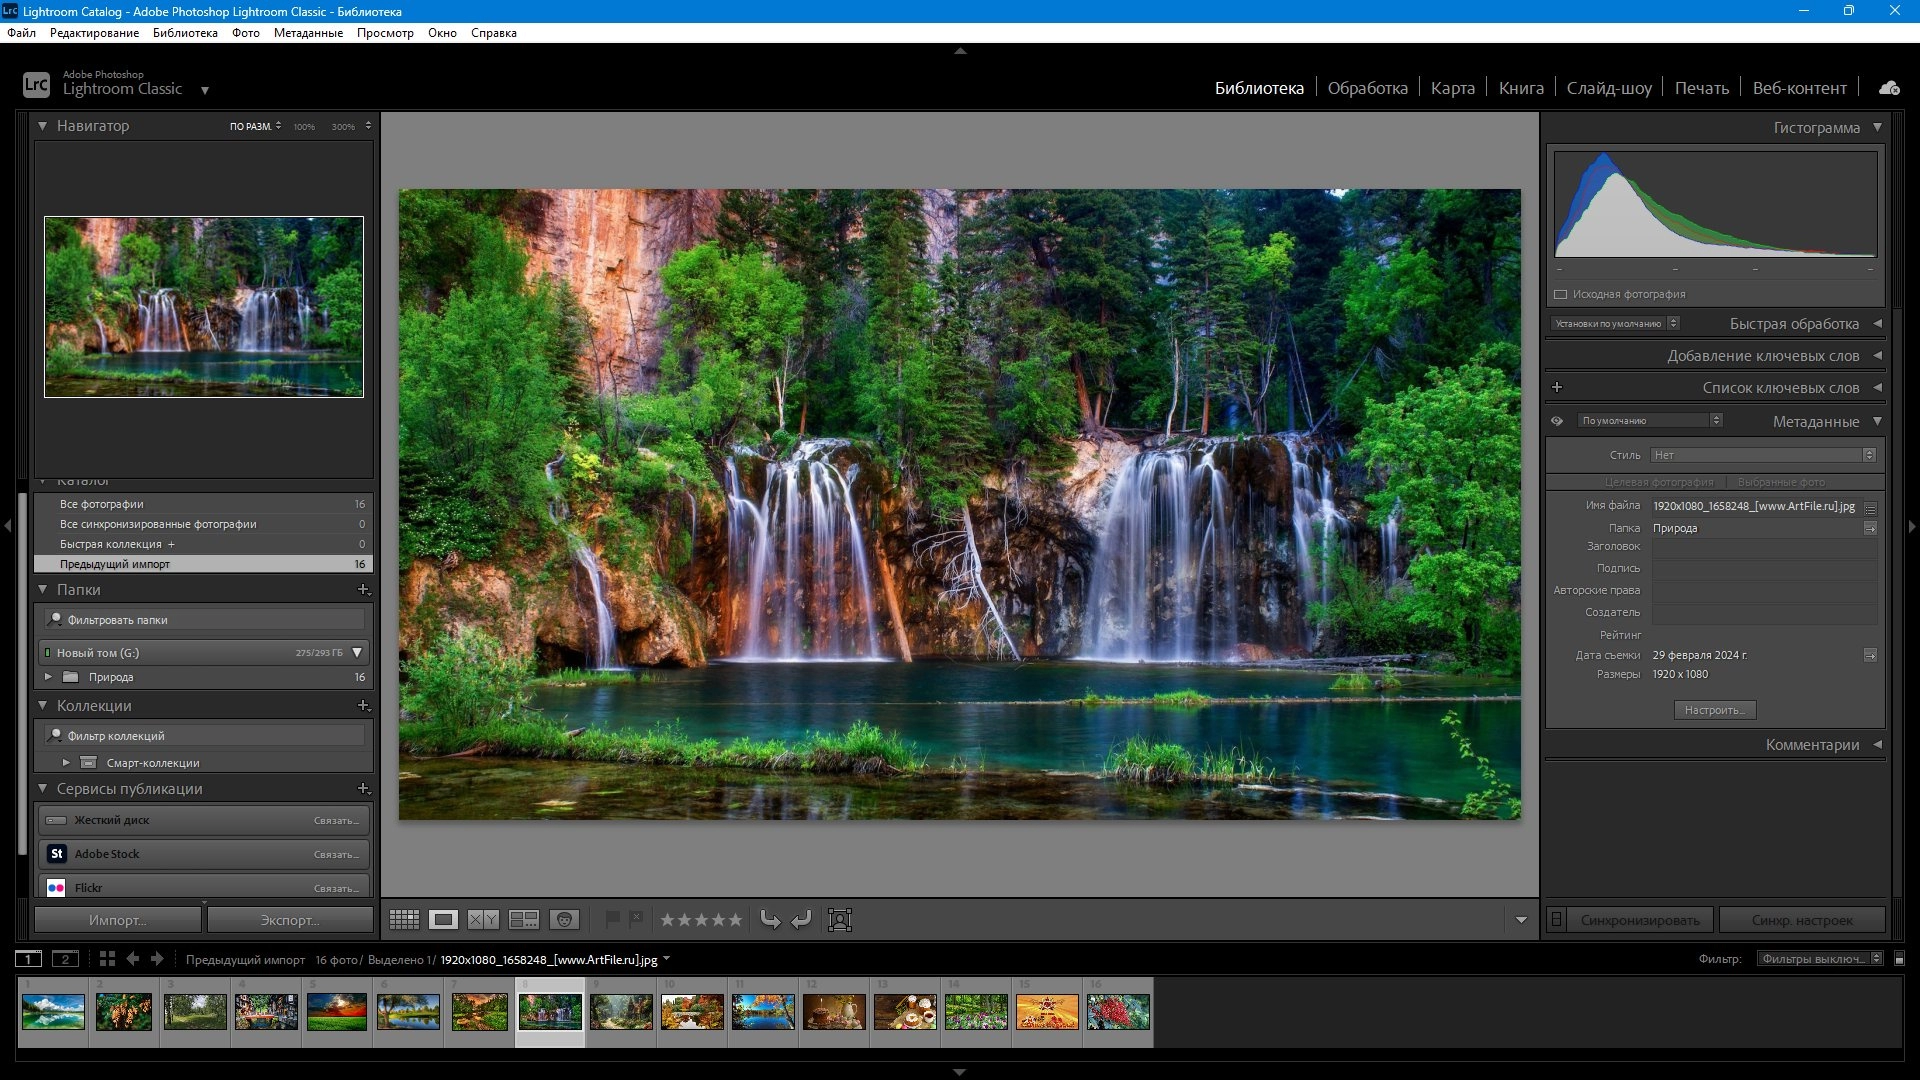This screenshot has width=1920, height=1080.
Task: Collapse the Навигатор panel triangle
Action: 42,126
